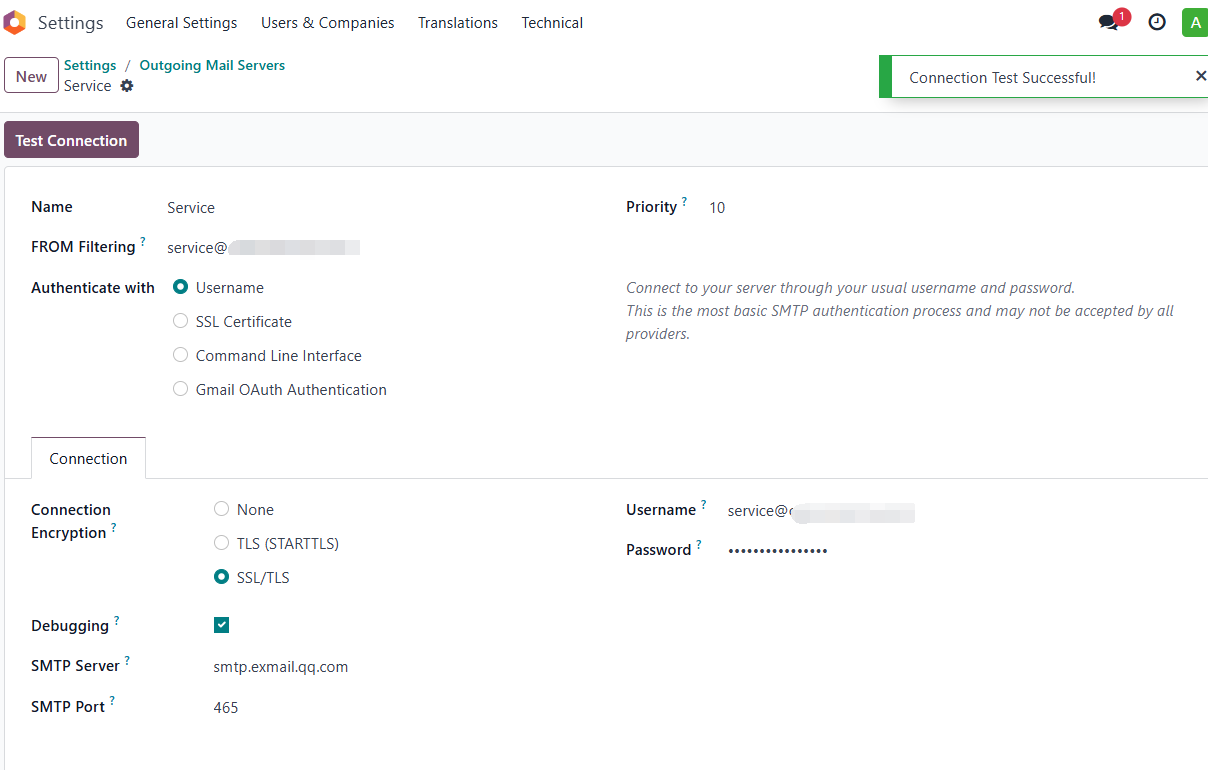Open the gear actions menu beside Service
Screen dimensions: 1208x770
coord(127,86)
